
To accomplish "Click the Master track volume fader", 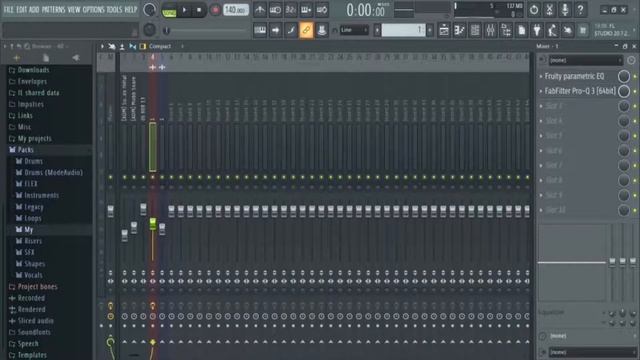I will 111,211.
